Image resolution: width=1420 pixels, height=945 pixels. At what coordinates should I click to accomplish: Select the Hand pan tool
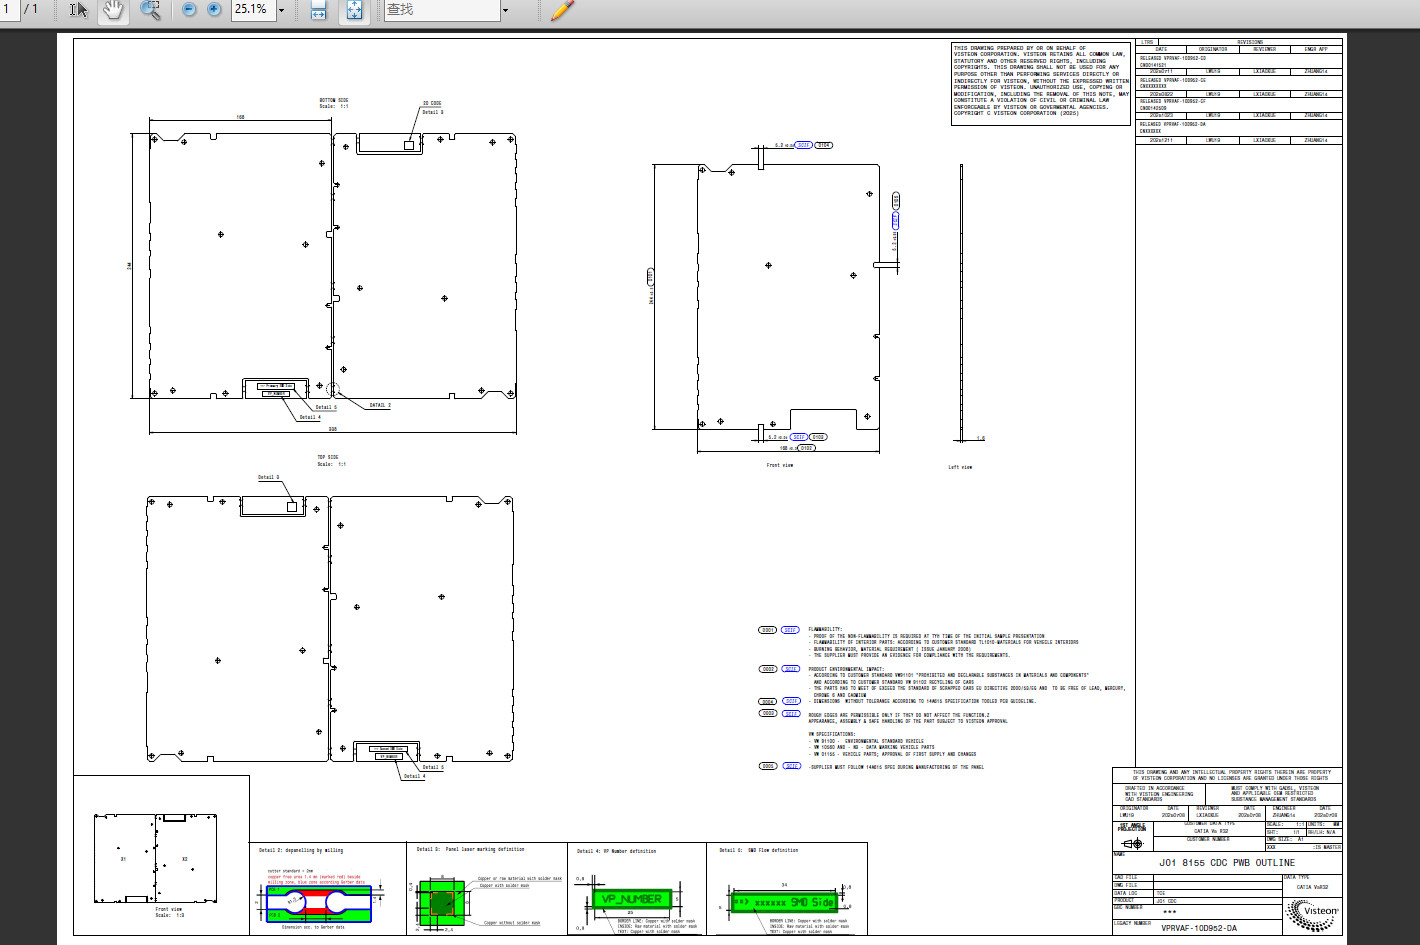click(114, 10)
